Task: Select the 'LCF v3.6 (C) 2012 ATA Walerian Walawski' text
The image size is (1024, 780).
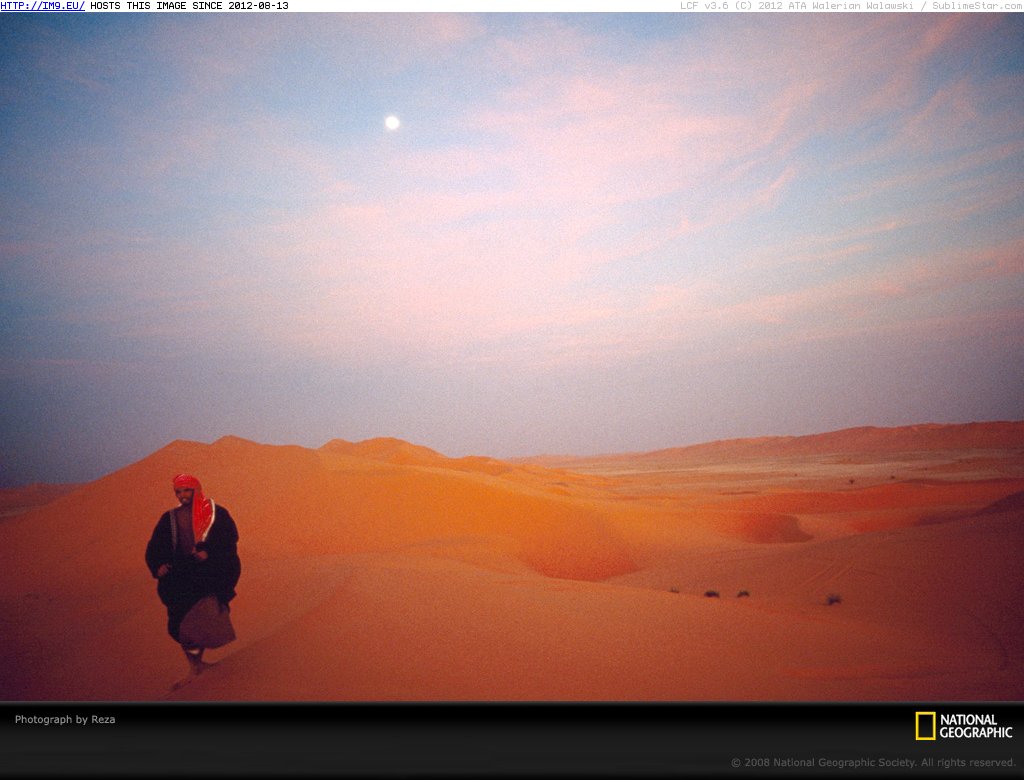Action: [x=797, y=6]
